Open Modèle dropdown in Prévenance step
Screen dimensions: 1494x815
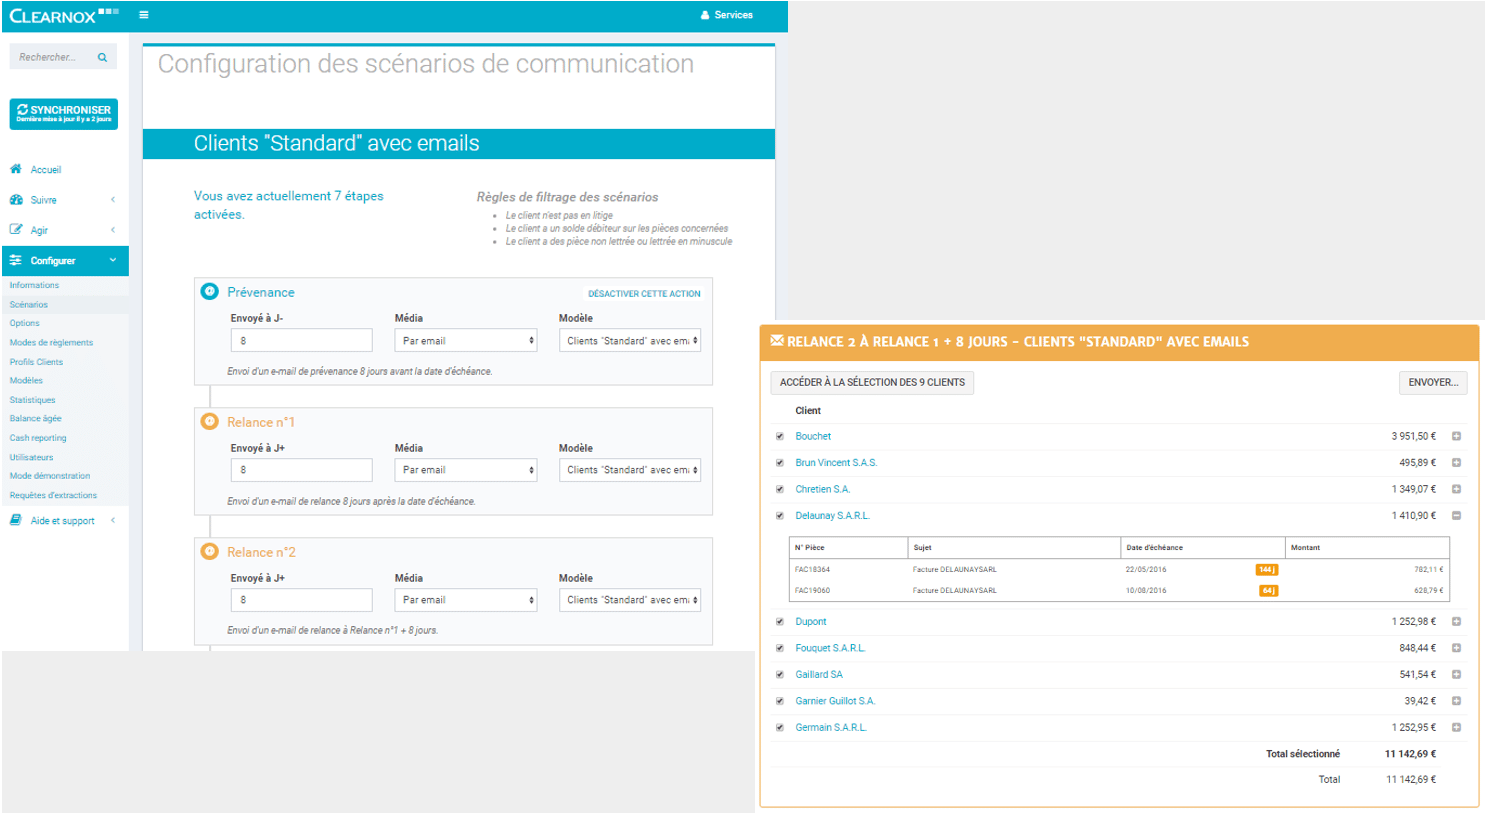tap(630, 341)
